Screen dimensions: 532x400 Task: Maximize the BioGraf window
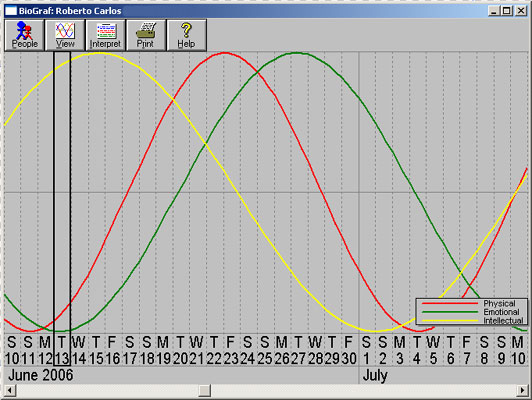click(507, 11)
